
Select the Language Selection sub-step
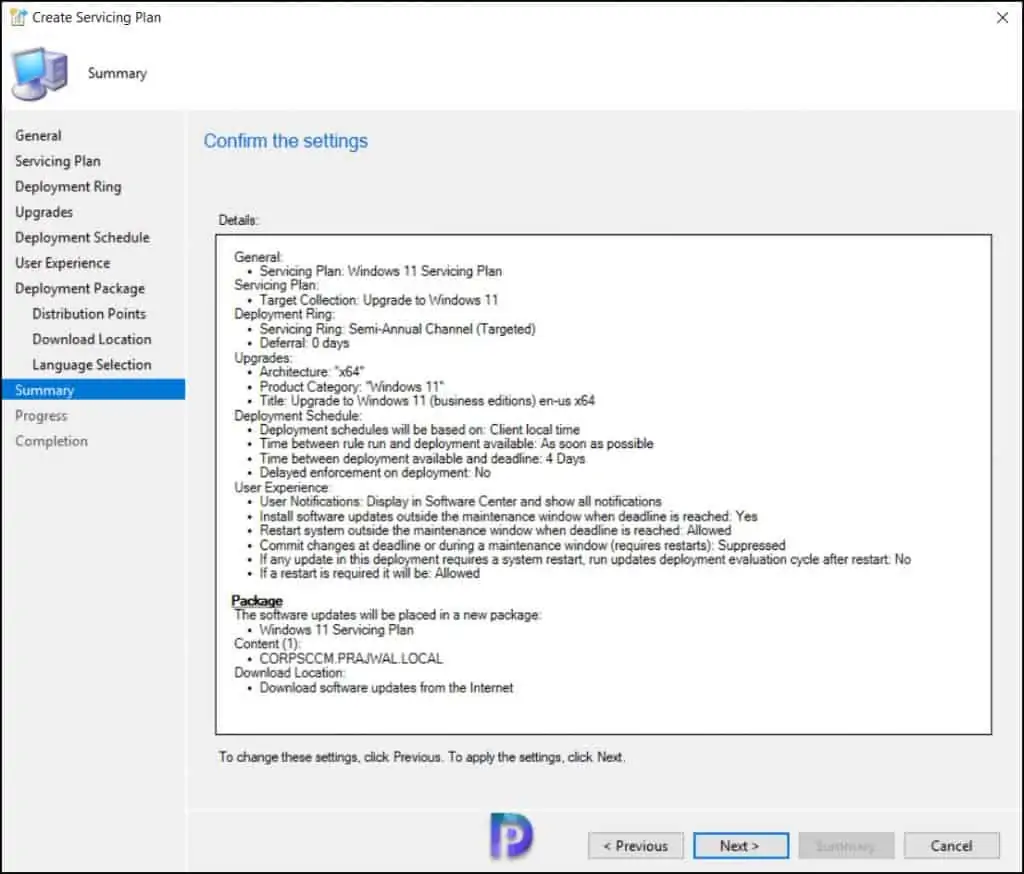pyautogui.click(x=91, y=364)
